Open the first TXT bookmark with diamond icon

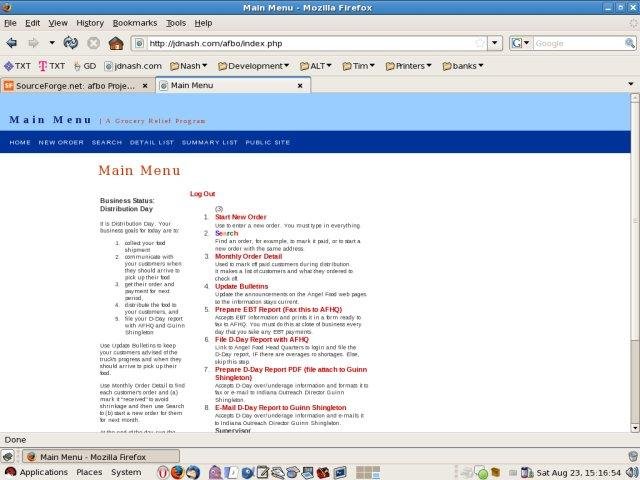tap(17, 66)
